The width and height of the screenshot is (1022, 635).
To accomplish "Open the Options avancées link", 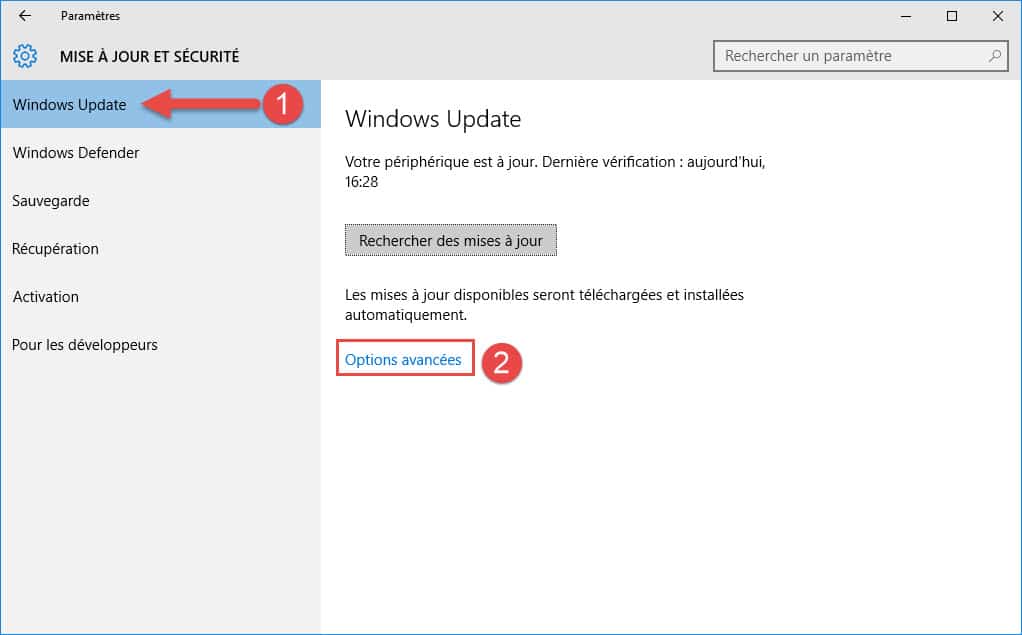I will pyautogui.click(x=403, y=360).
